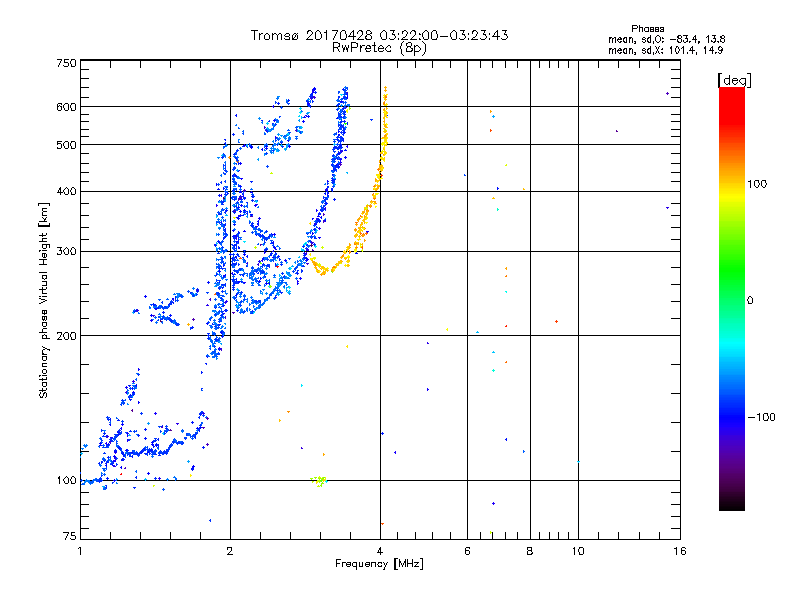
Task: Click the subtitle 'RwPretec (8p)'
Action: [x=379, y=48]
